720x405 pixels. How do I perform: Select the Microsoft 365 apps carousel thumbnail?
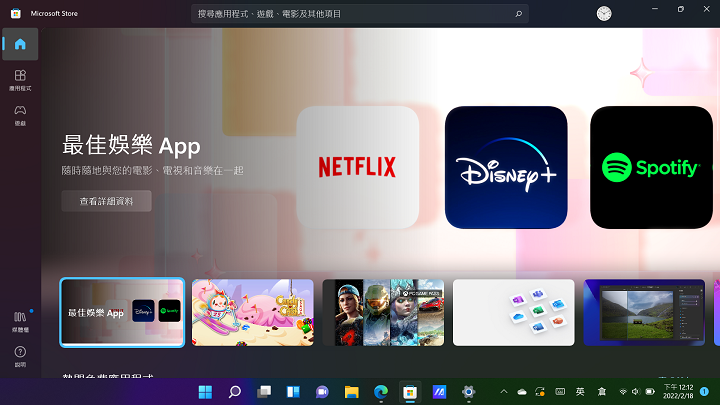[513, 313]
